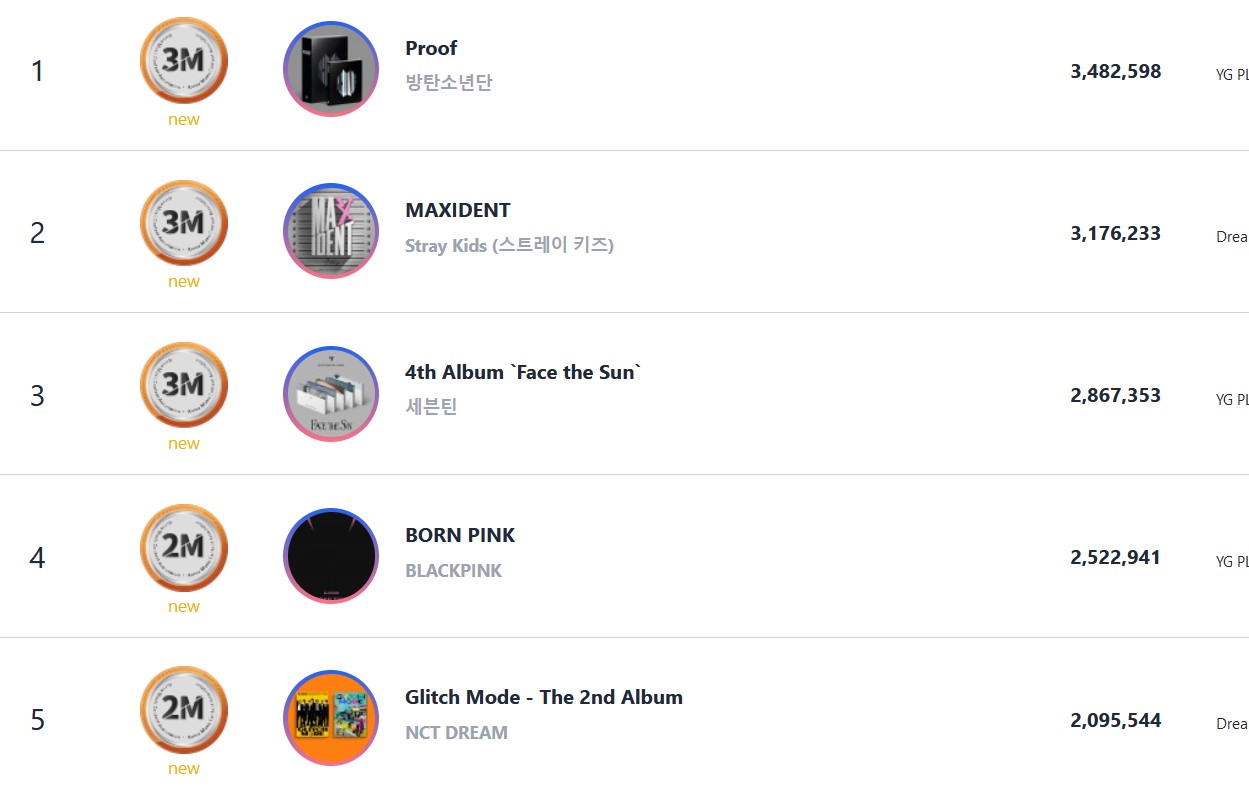Viewport: 1249px width, 793px height.
Task: Open the BORN PINK album cover thumbnail
Action: click(331, 556)
